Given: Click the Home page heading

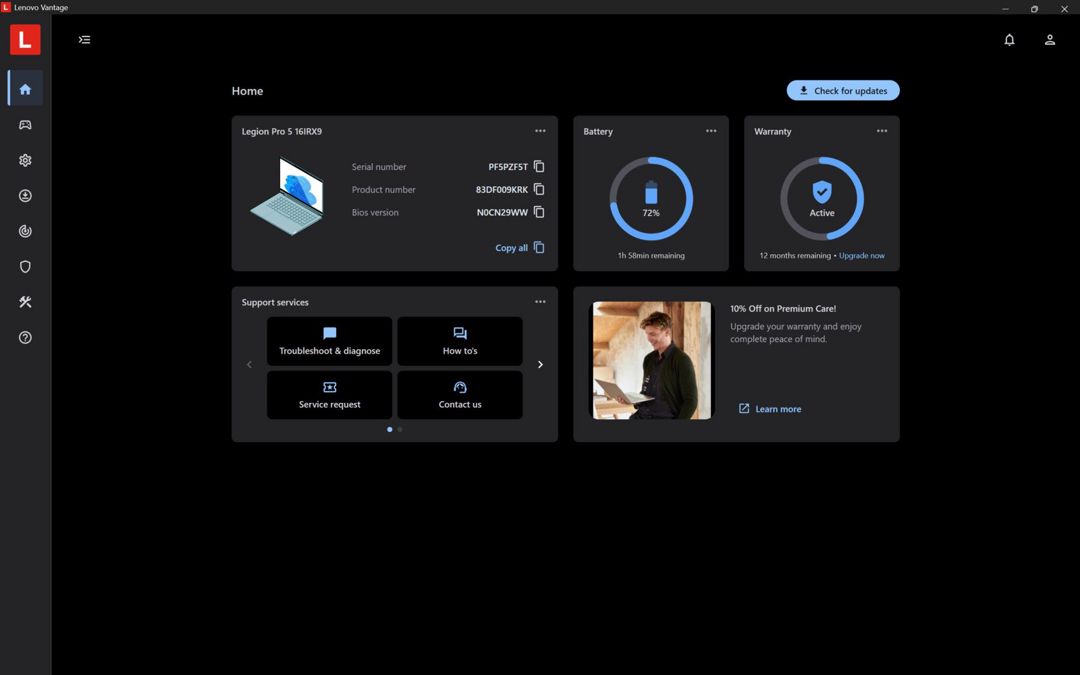Looking at the screenshot, I should click(x=247, y=91).
